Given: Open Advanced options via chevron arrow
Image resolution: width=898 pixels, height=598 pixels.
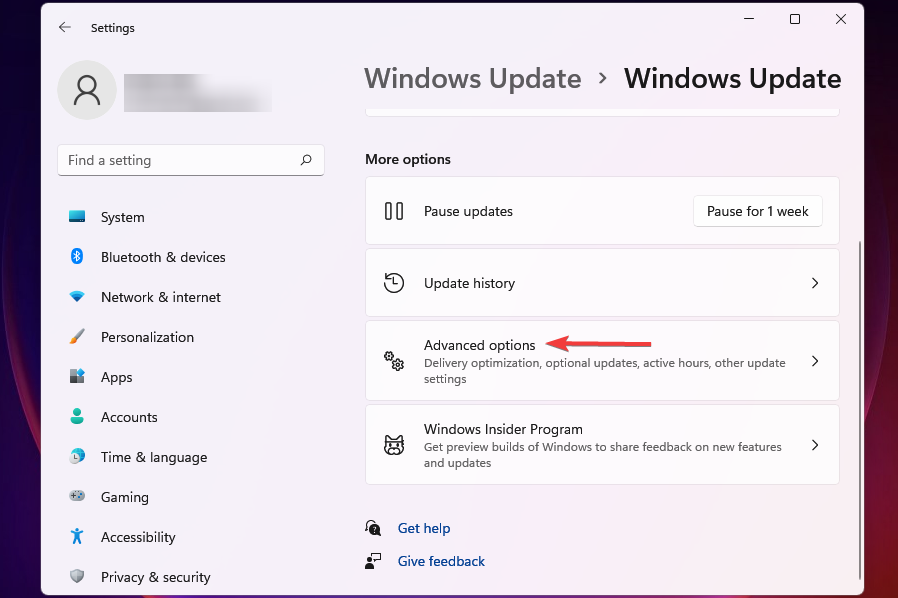Looking at the screenshot, I should pyautogui.click(x=814, y=361).
